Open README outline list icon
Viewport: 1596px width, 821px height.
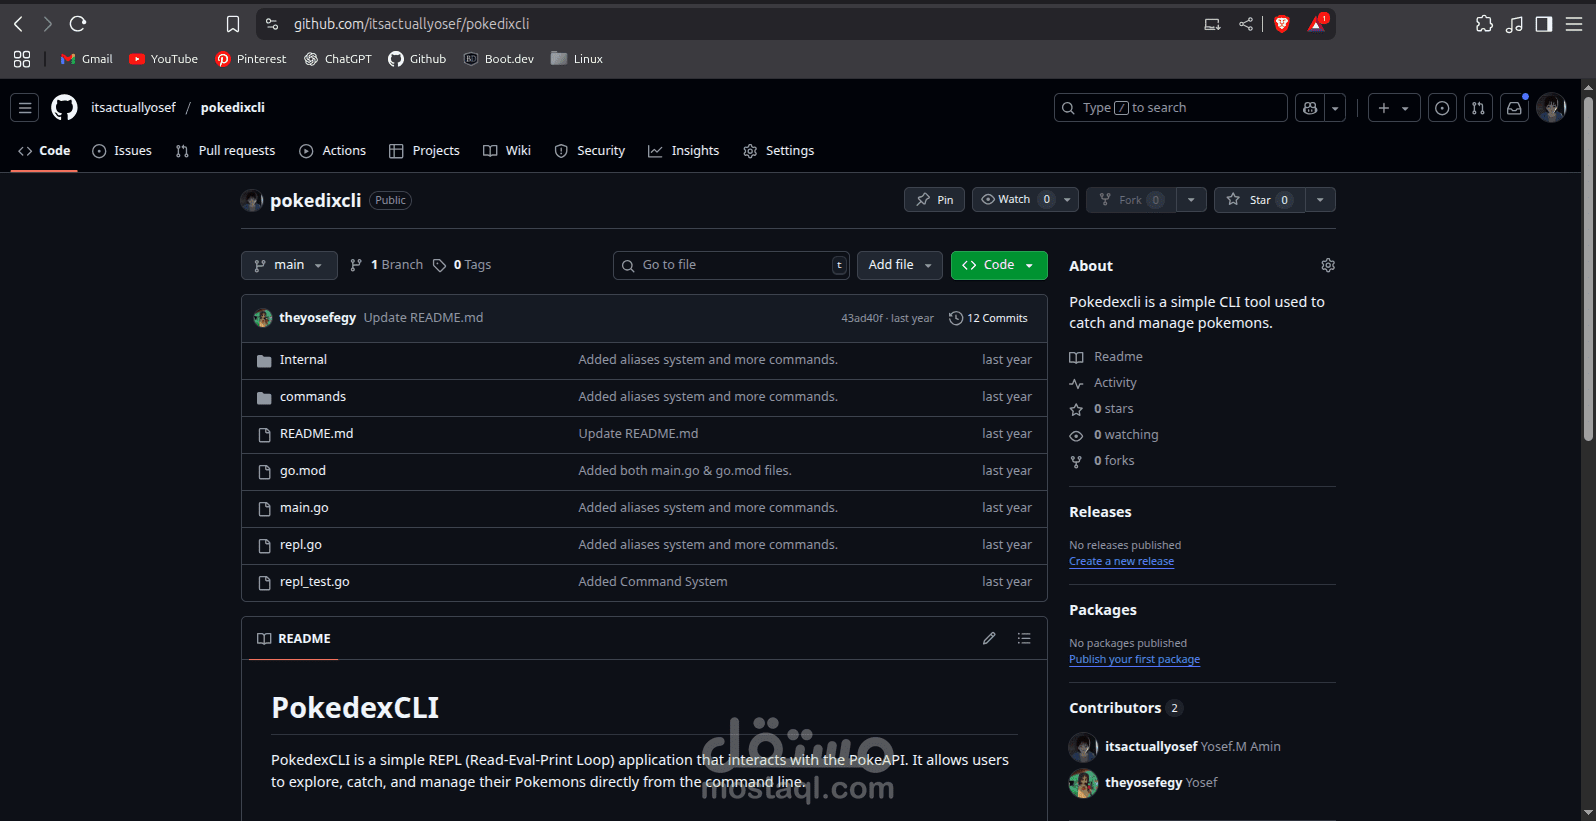(x=1024, y=638)
